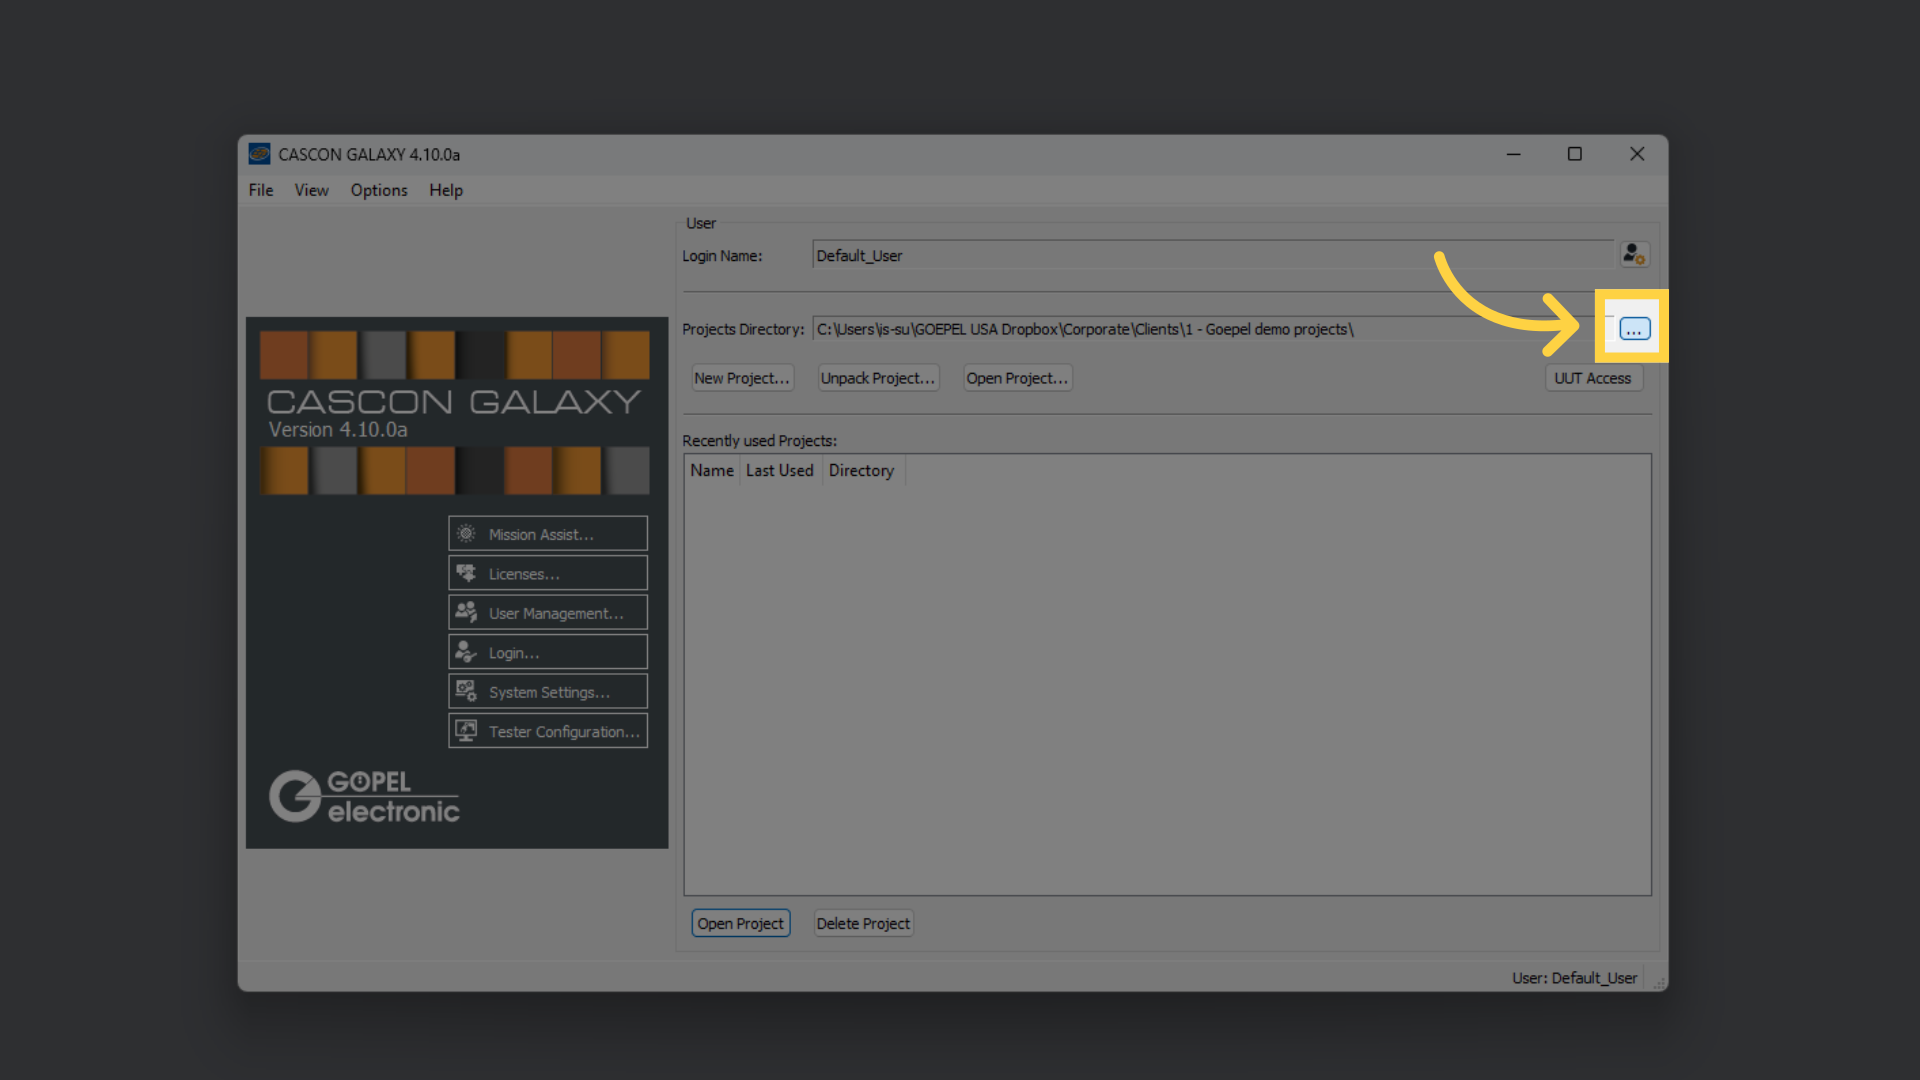Sort recent projects by Directory column
The image size is (1920, 1080).
tap(862, 470)
